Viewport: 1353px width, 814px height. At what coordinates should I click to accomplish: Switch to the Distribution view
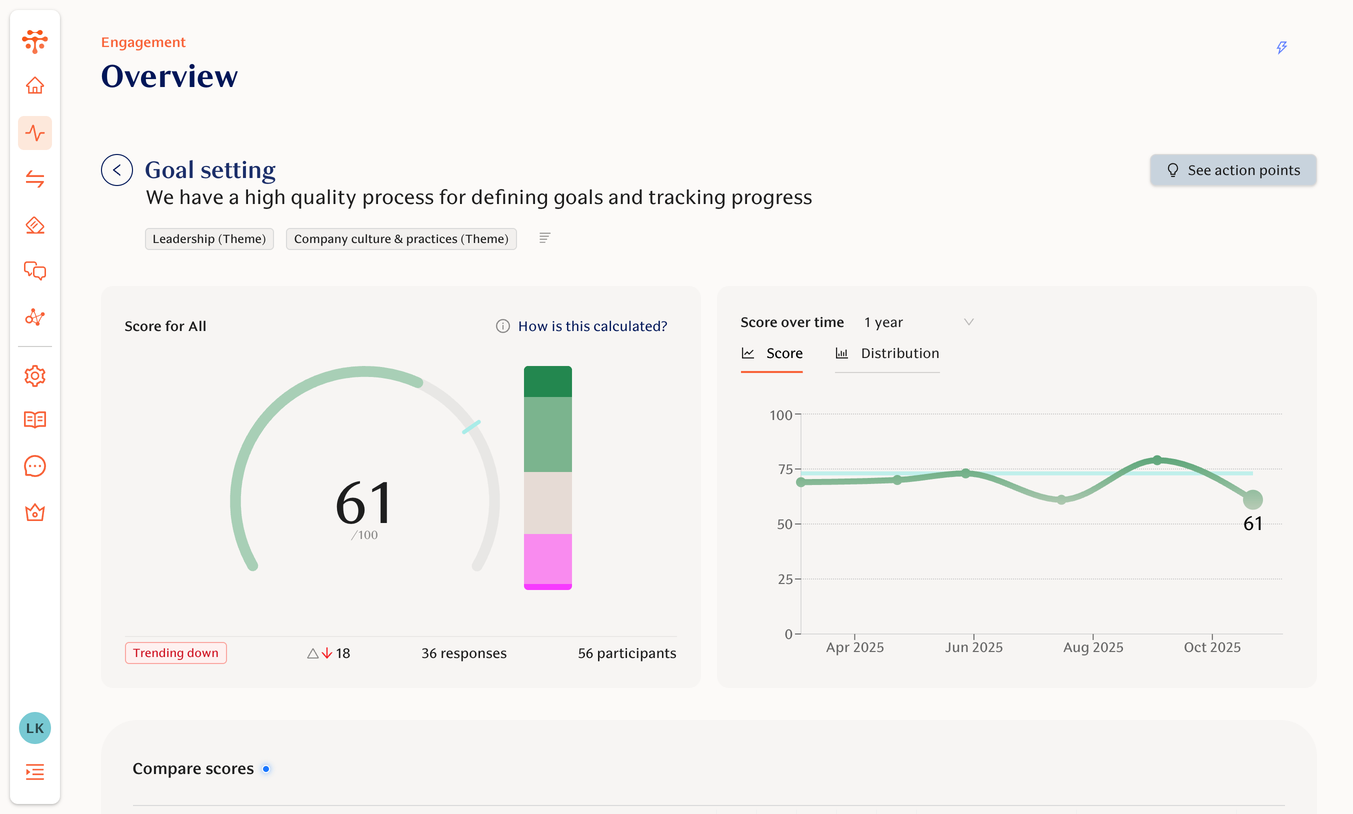click(x=888, y=353)
